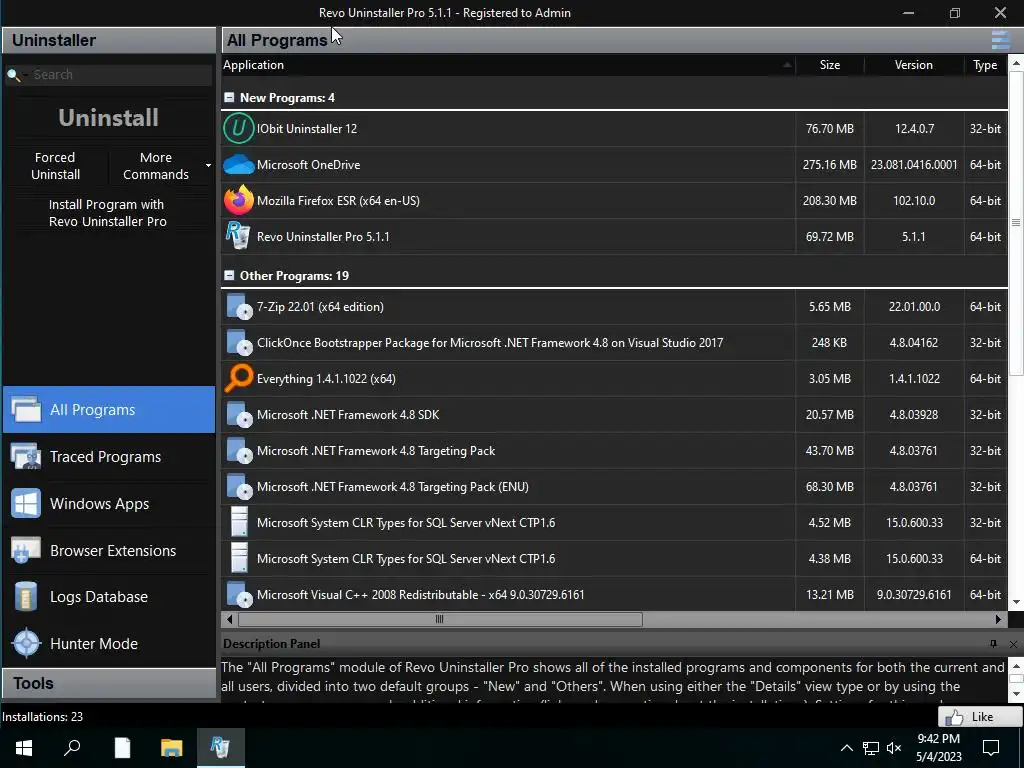Screen dimensions: 1024x768
Task: Click the clock showing 9:42 PM
Action: [938, 739]
